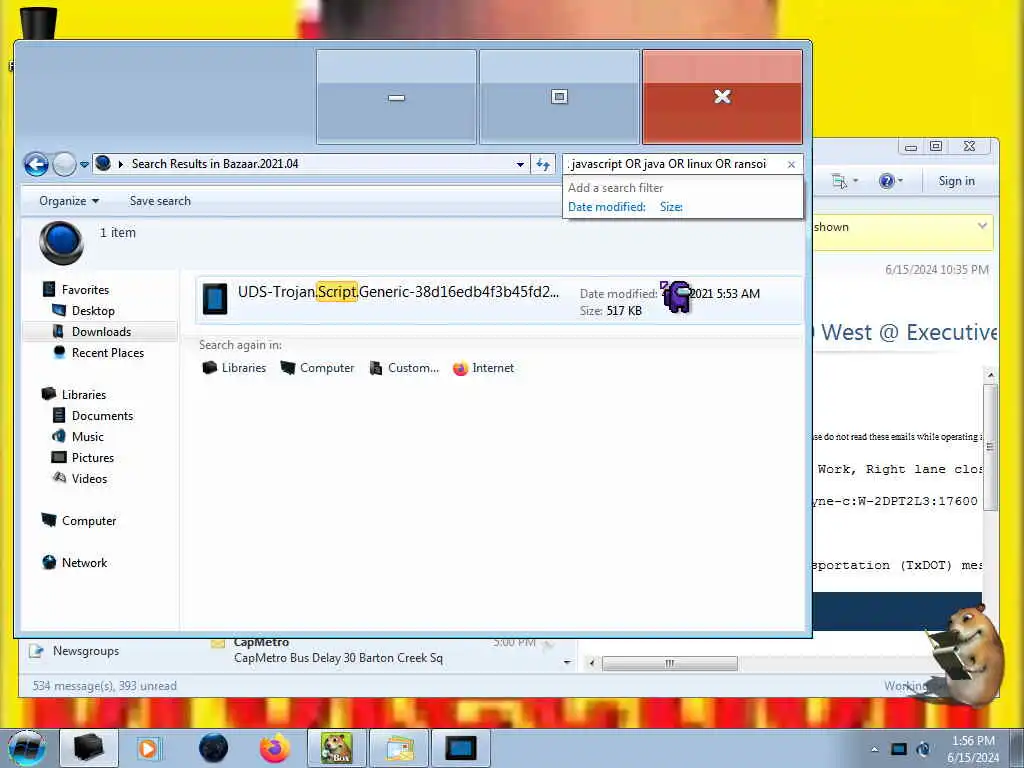Viewport: 1024px width, 768px height.
Task: Click the mail window horizontal scrollbar
Action: 669,664
